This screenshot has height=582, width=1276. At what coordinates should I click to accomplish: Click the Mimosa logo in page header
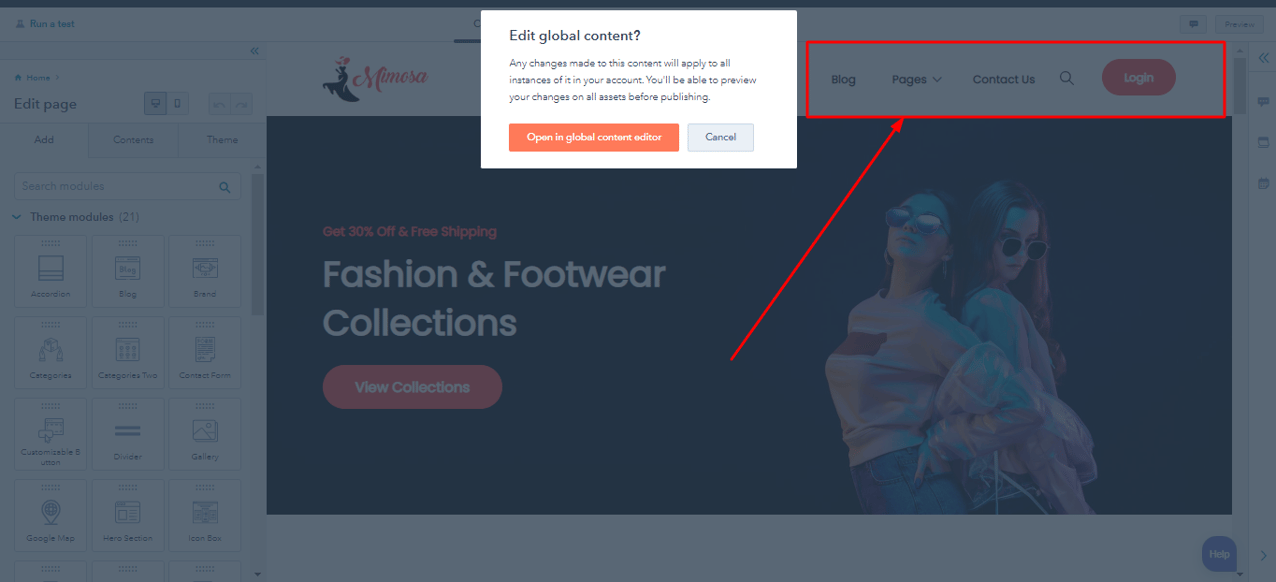pos(374,79)
